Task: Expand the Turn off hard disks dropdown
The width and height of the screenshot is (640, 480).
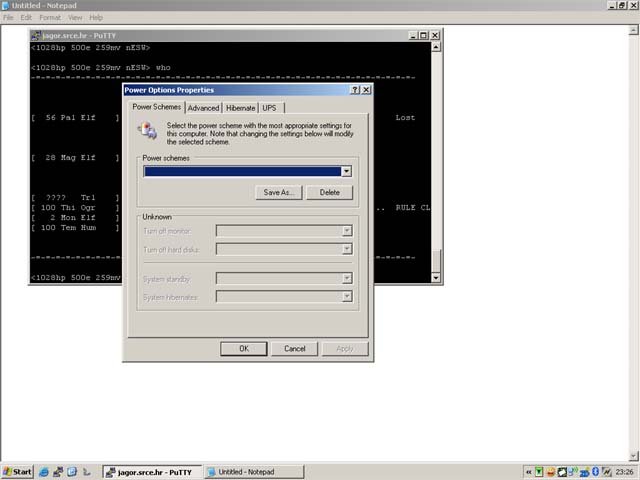Action: point(347,249)
